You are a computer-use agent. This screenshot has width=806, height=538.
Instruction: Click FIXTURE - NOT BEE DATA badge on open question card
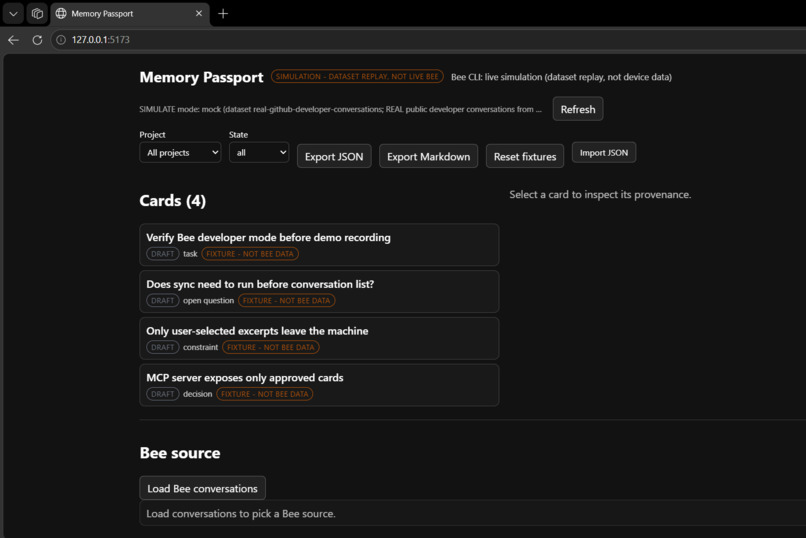click(286, 301)
